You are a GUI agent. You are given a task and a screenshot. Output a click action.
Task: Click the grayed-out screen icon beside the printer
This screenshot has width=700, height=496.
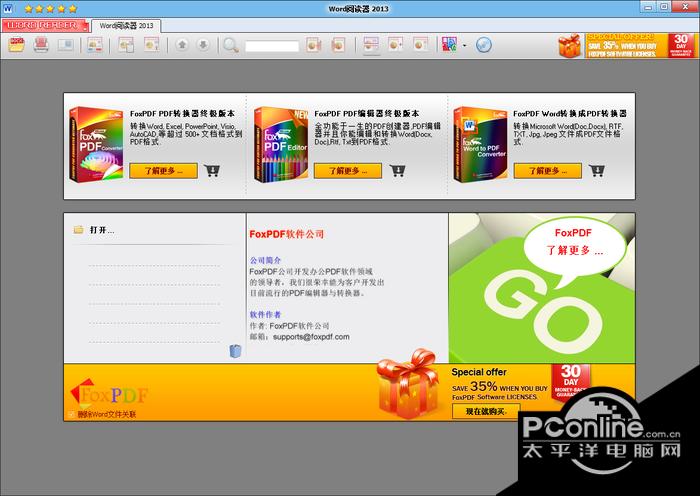coord(66,45)
